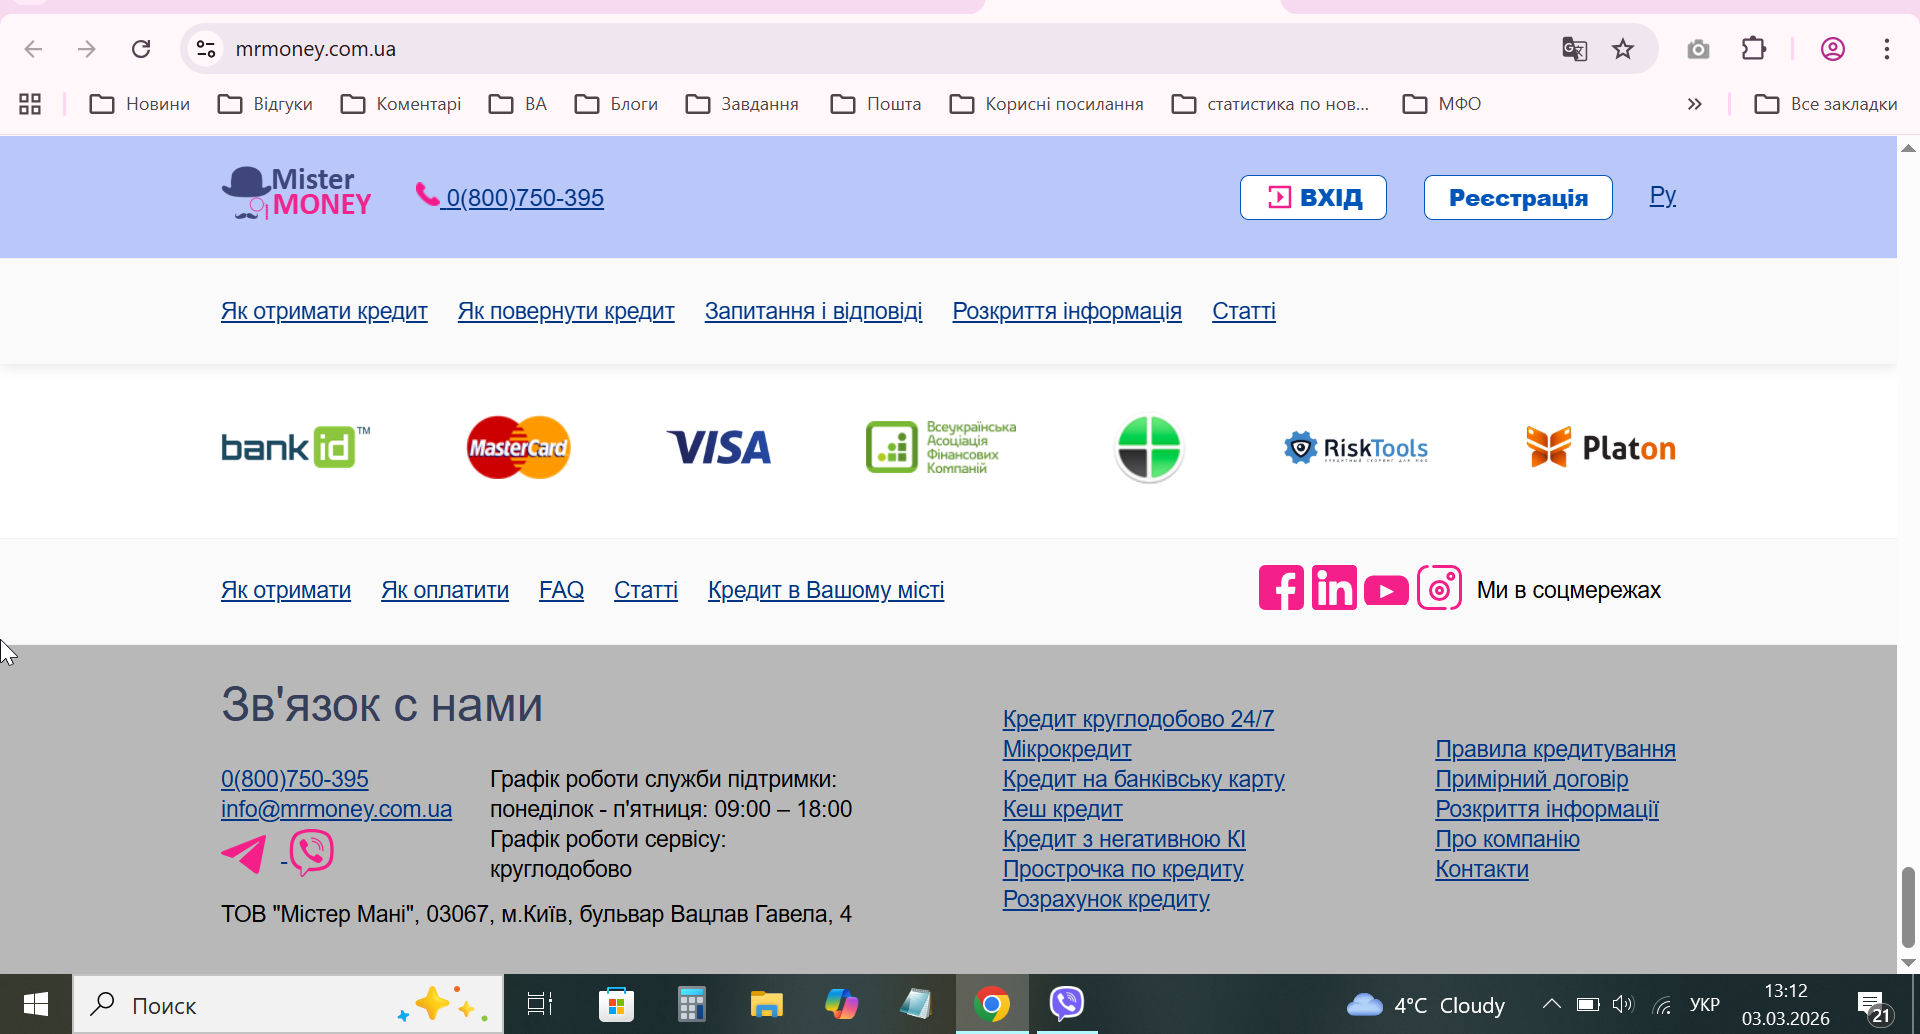Open Розкриття інформація menu link
The height and width of the screenshot is (1034, 1920).
point(1067,311)
